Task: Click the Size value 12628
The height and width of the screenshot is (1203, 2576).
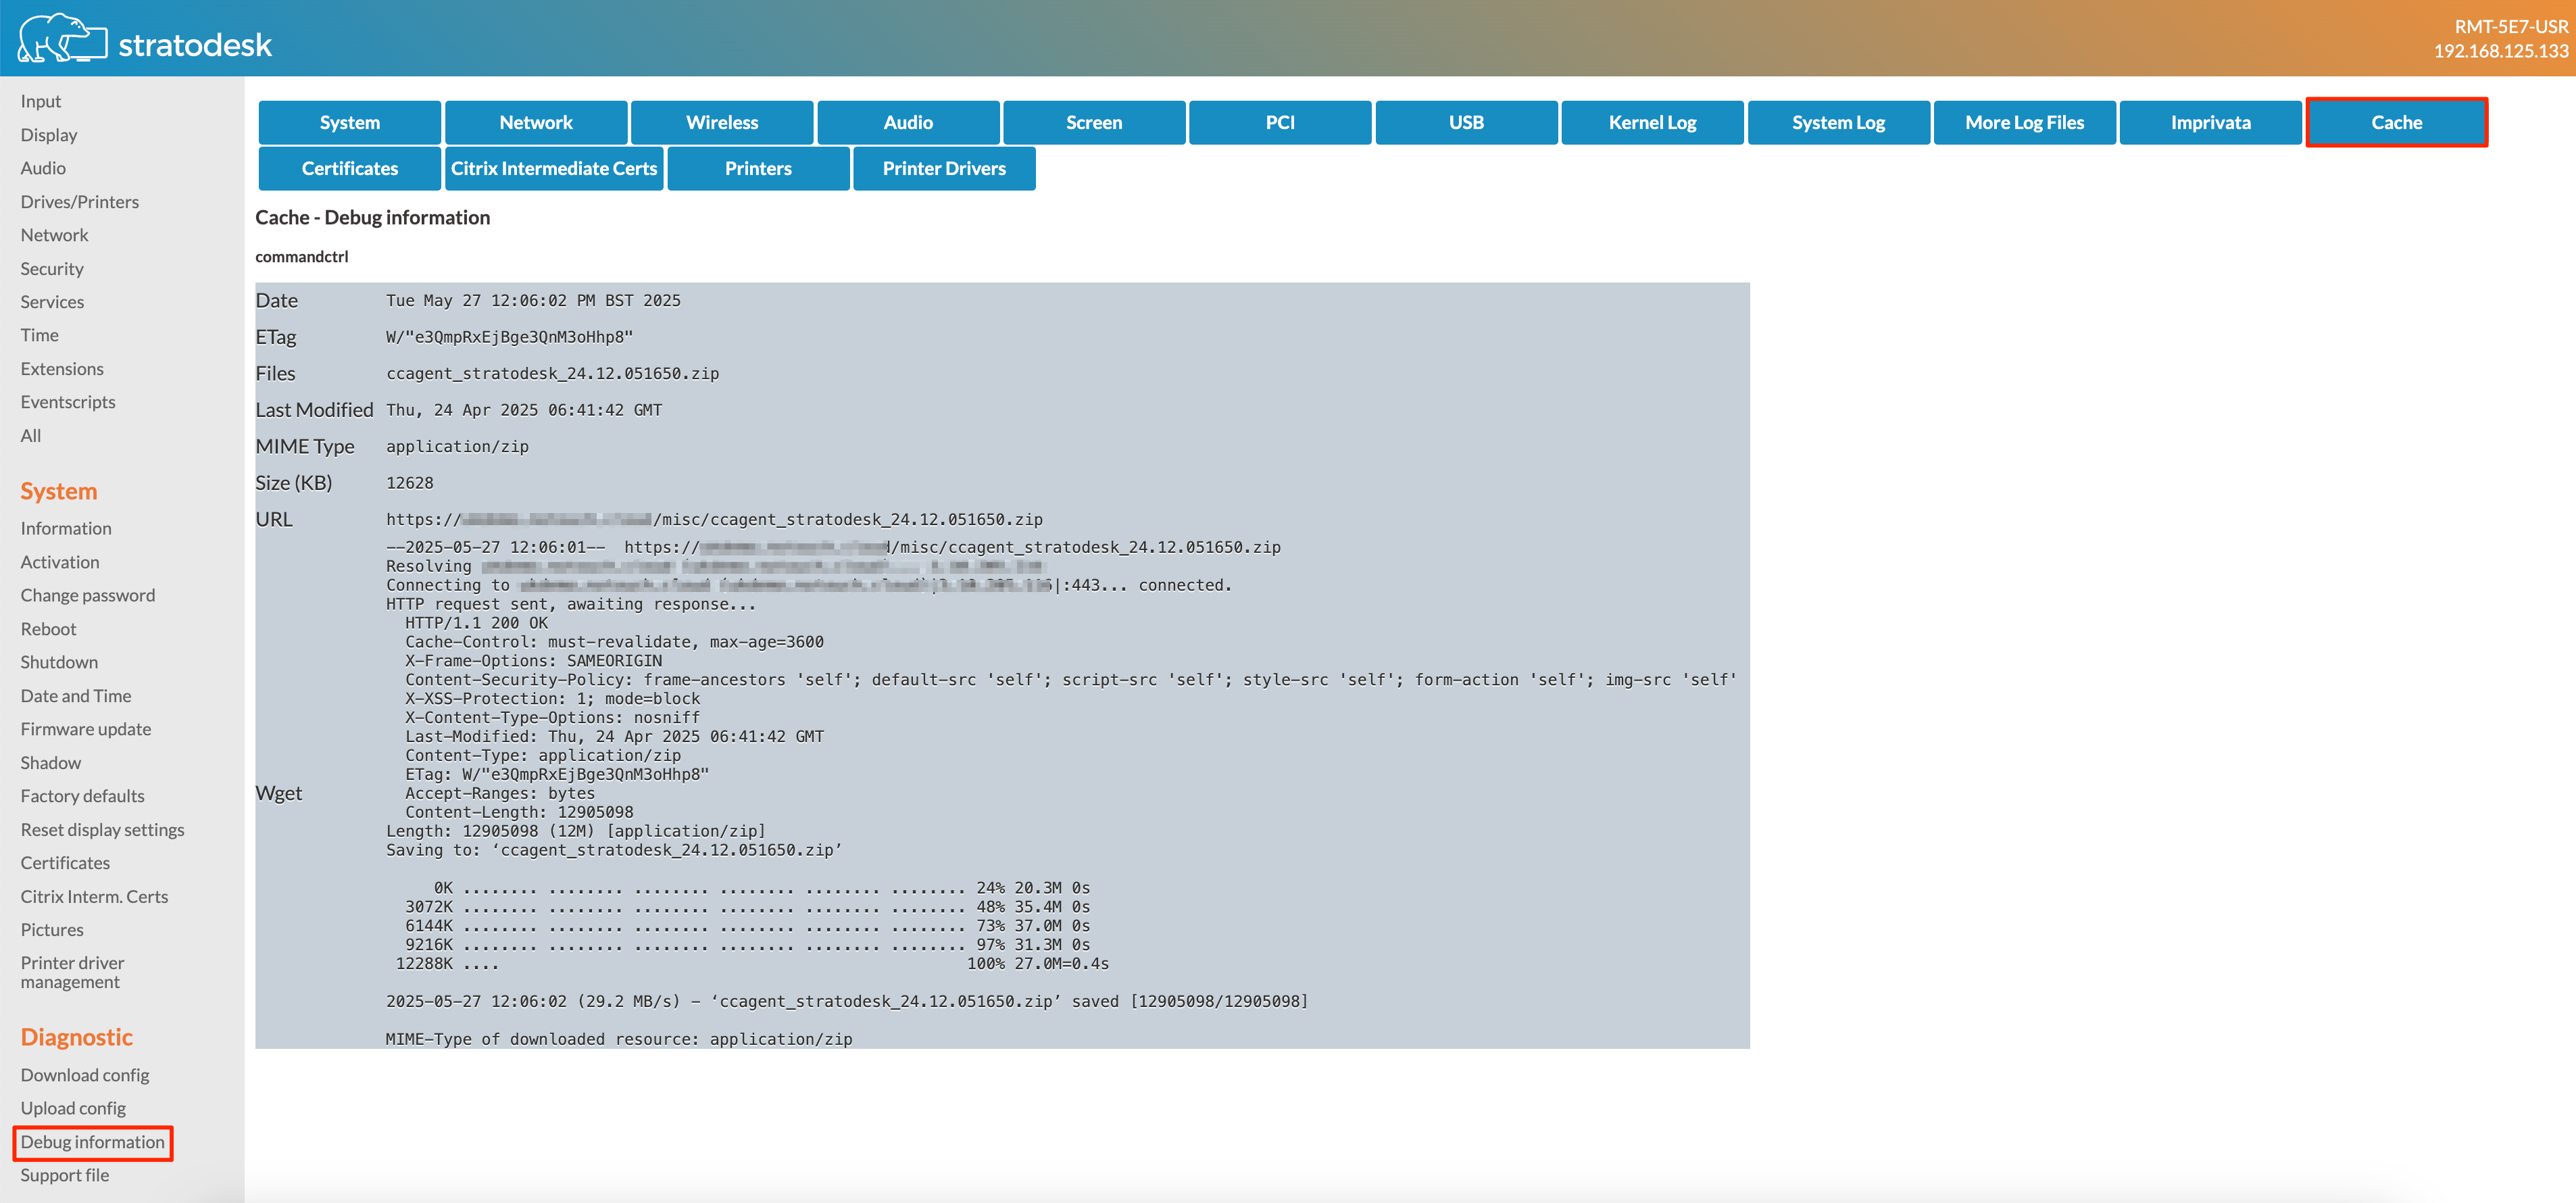Action: [410, 483]
